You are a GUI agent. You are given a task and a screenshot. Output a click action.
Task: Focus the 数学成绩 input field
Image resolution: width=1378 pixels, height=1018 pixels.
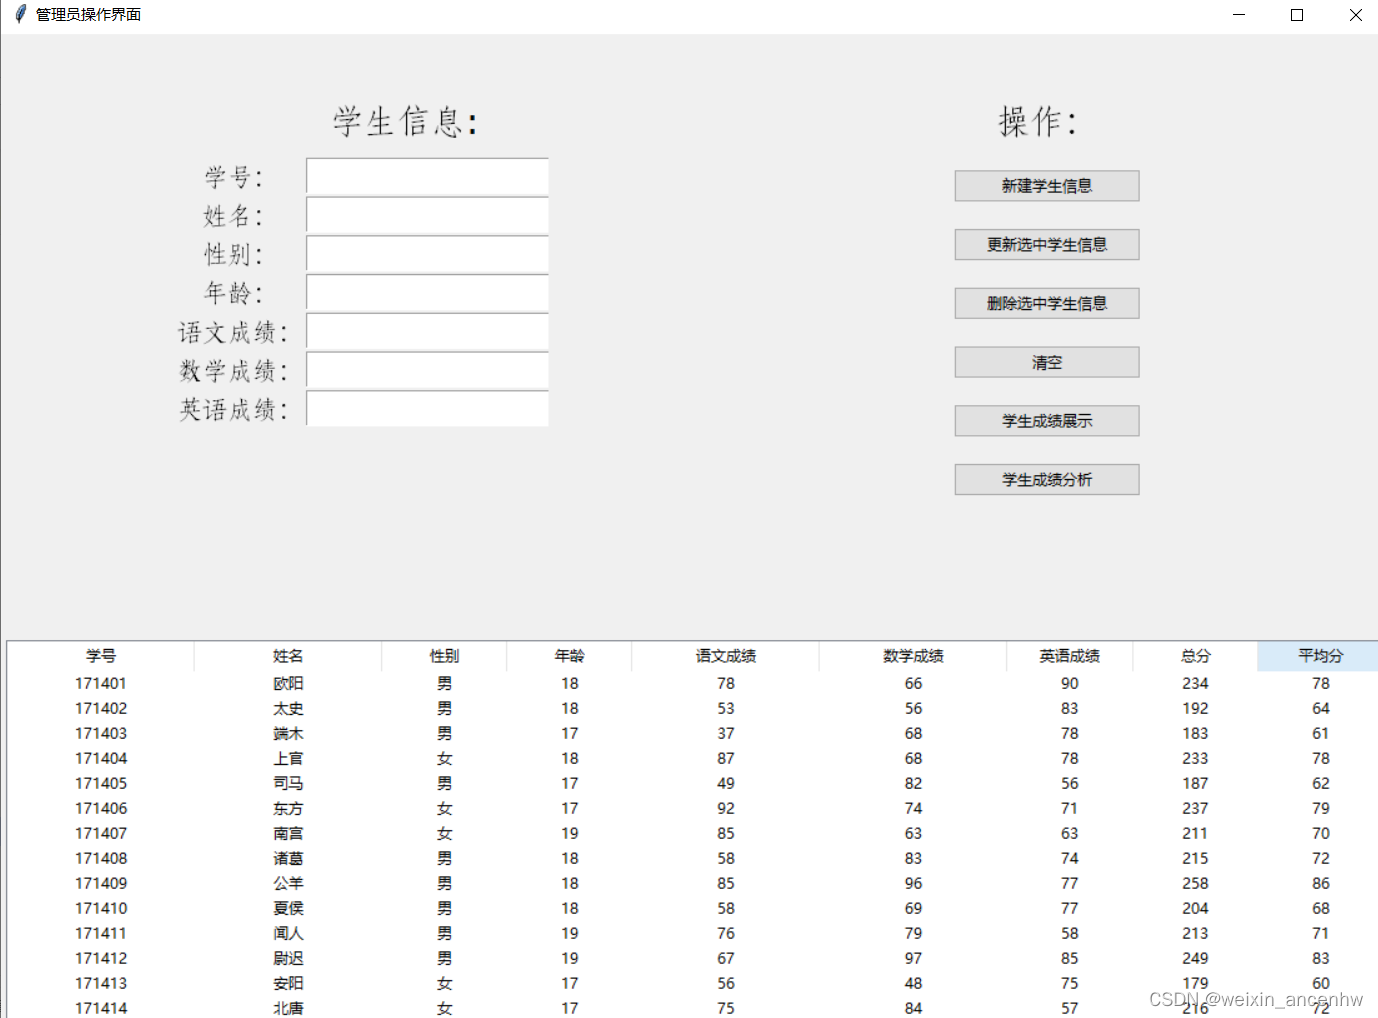pyautogui.click(x=427, y=370)
